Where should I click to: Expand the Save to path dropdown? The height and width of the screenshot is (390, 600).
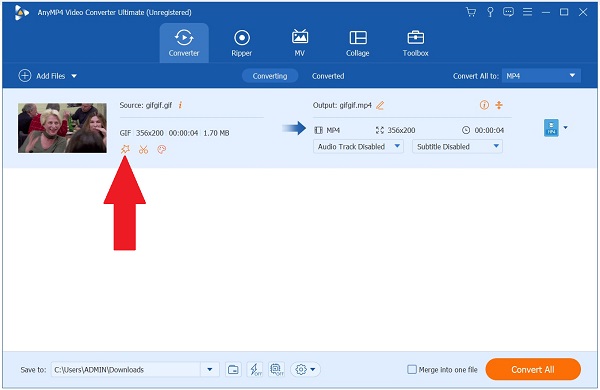210,369
